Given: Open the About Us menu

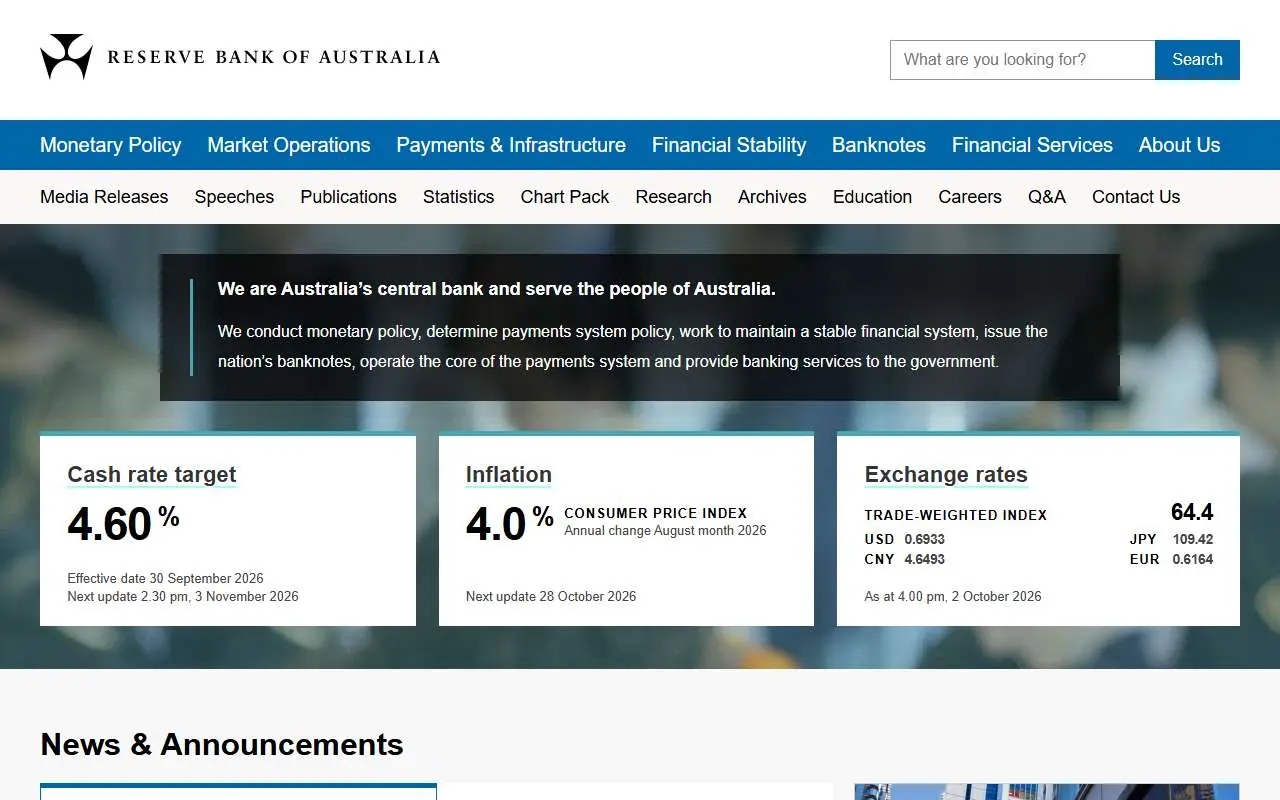Looking at the screenshot, I should [x=1179, y=145].
